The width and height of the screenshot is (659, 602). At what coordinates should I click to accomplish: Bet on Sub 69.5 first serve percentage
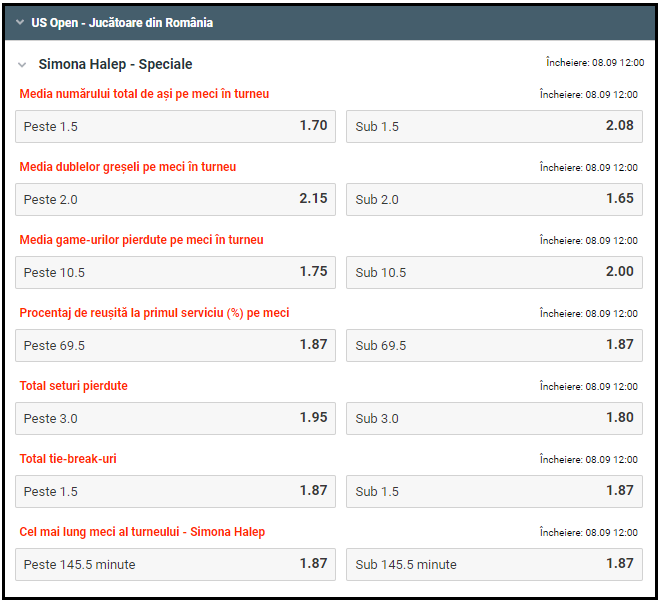[494, 345]
